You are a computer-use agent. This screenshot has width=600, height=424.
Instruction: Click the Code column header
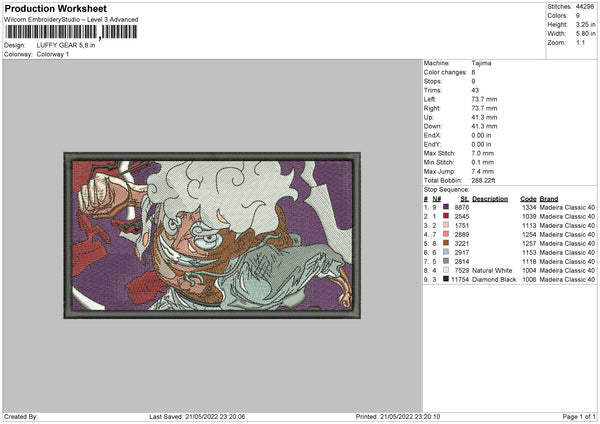point(528,199)
